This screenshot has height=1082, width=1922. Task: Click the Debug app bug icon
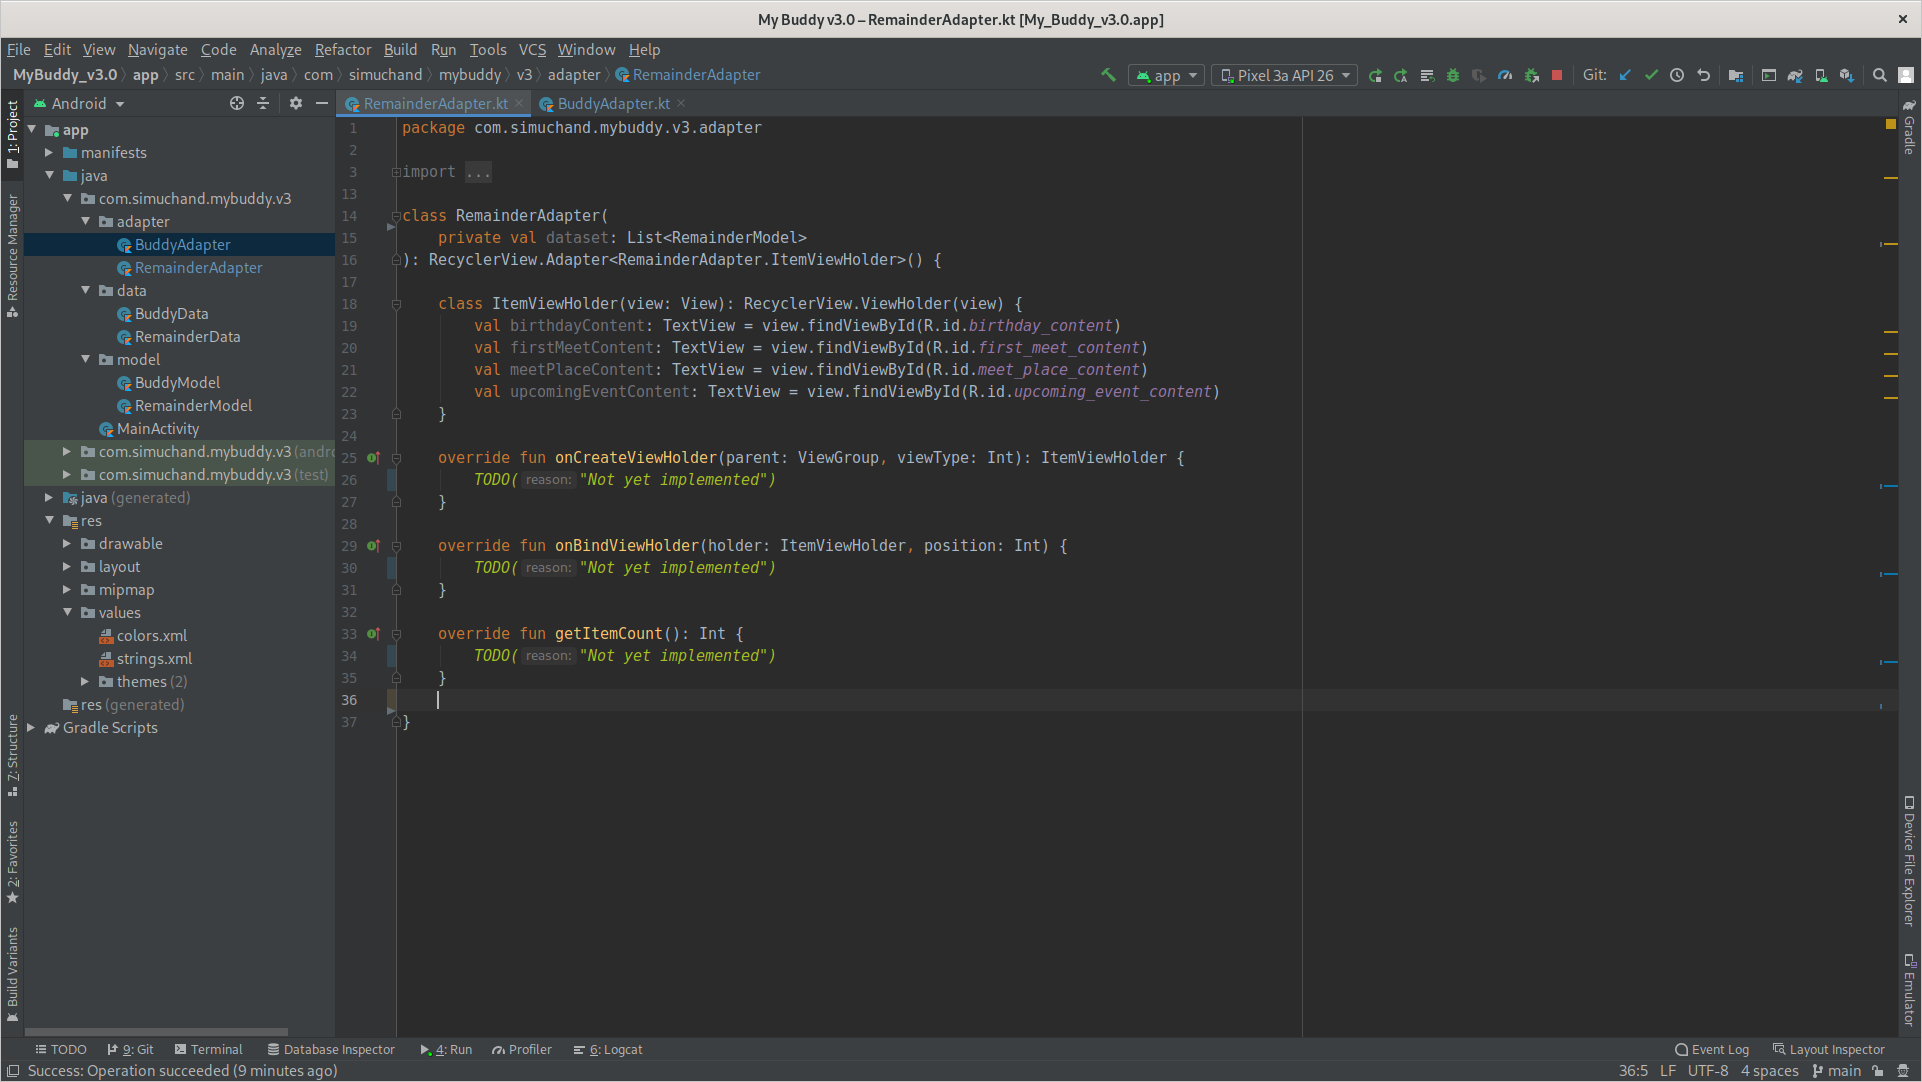[x=1453, y=75]
